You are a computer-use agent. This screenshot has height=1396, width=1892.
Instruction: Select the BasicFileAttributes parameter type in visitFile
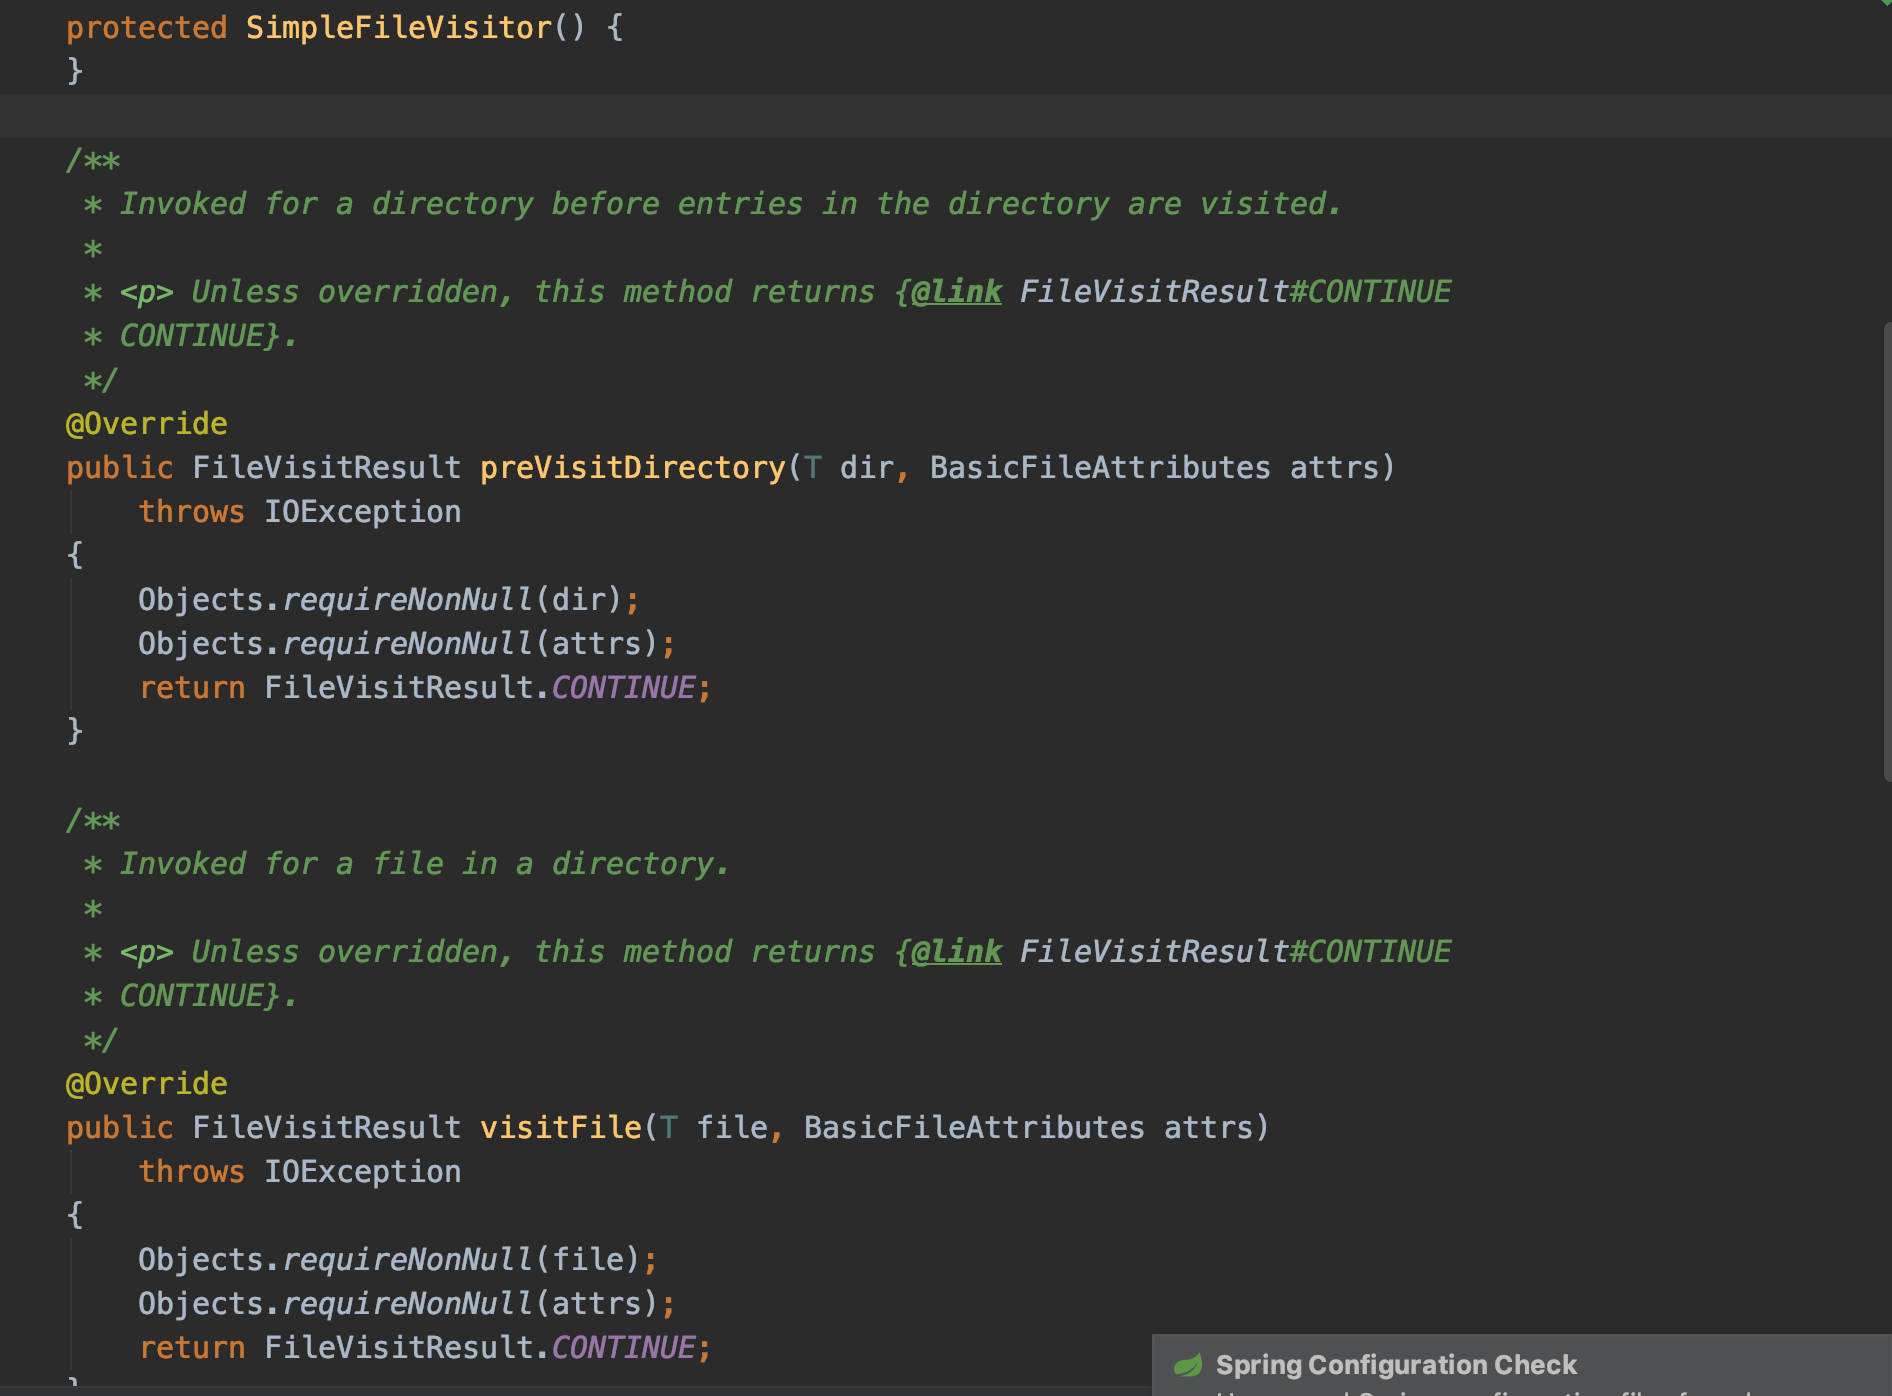point(973,1126)
